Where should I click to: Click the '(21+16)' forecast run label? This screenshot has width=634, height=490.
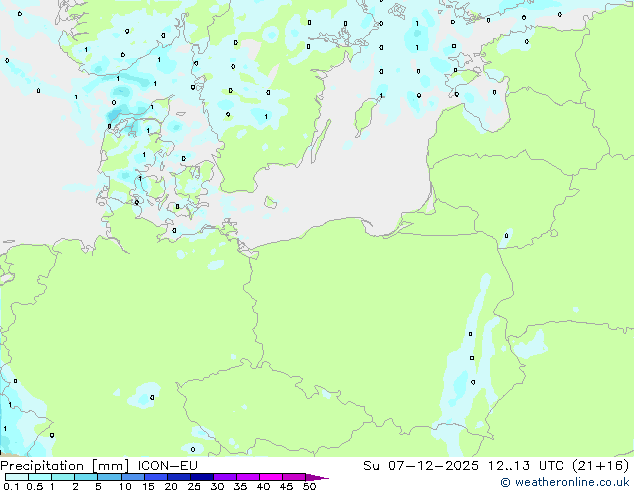tap(600, 466)
